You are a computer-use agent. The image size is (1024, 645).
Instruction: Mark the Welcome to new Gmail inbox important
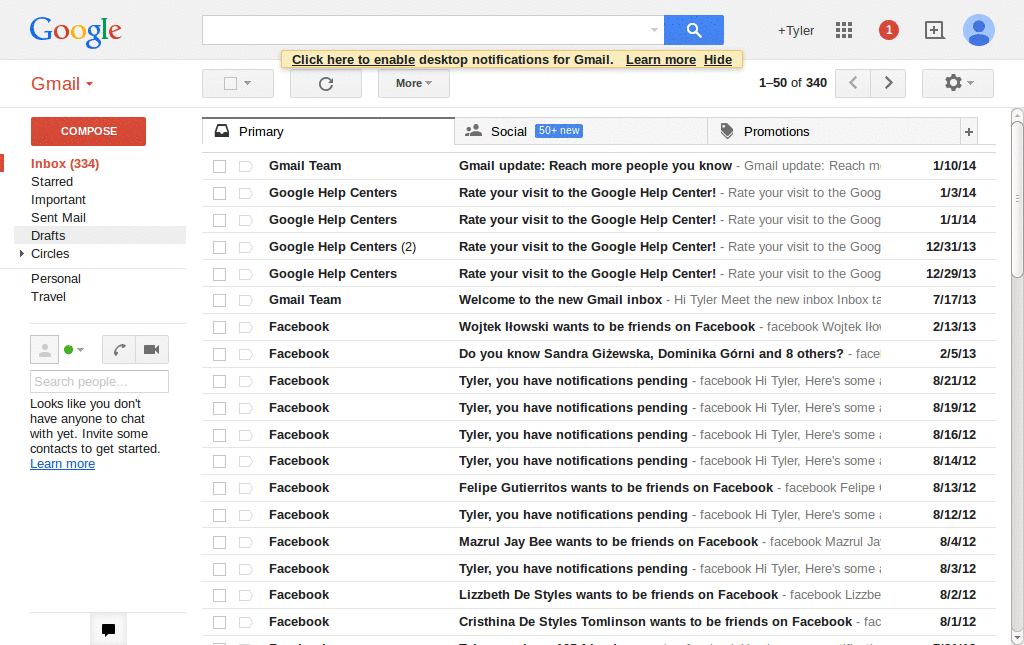click(246, 300)
